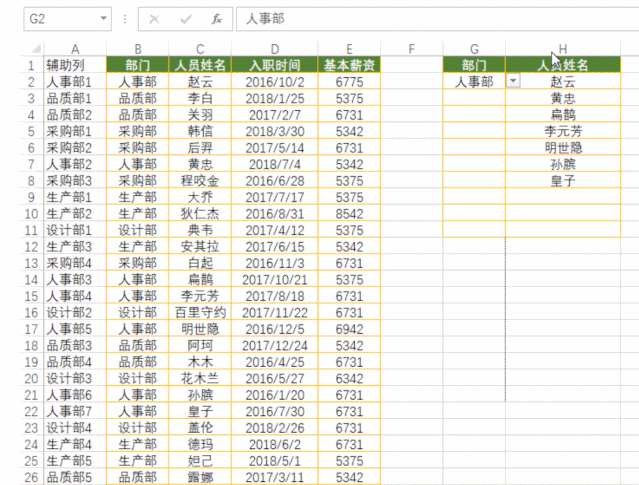Screen dimensions: 639x485
Task: Click 关羽 in the name column
Action: [200, 115]
